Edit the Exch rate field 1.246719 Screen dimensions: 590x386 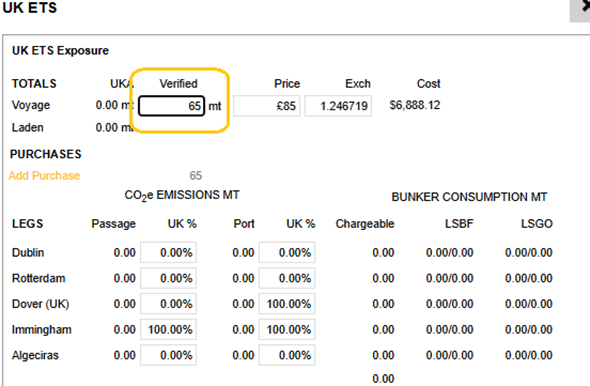[x=338, y=106]
